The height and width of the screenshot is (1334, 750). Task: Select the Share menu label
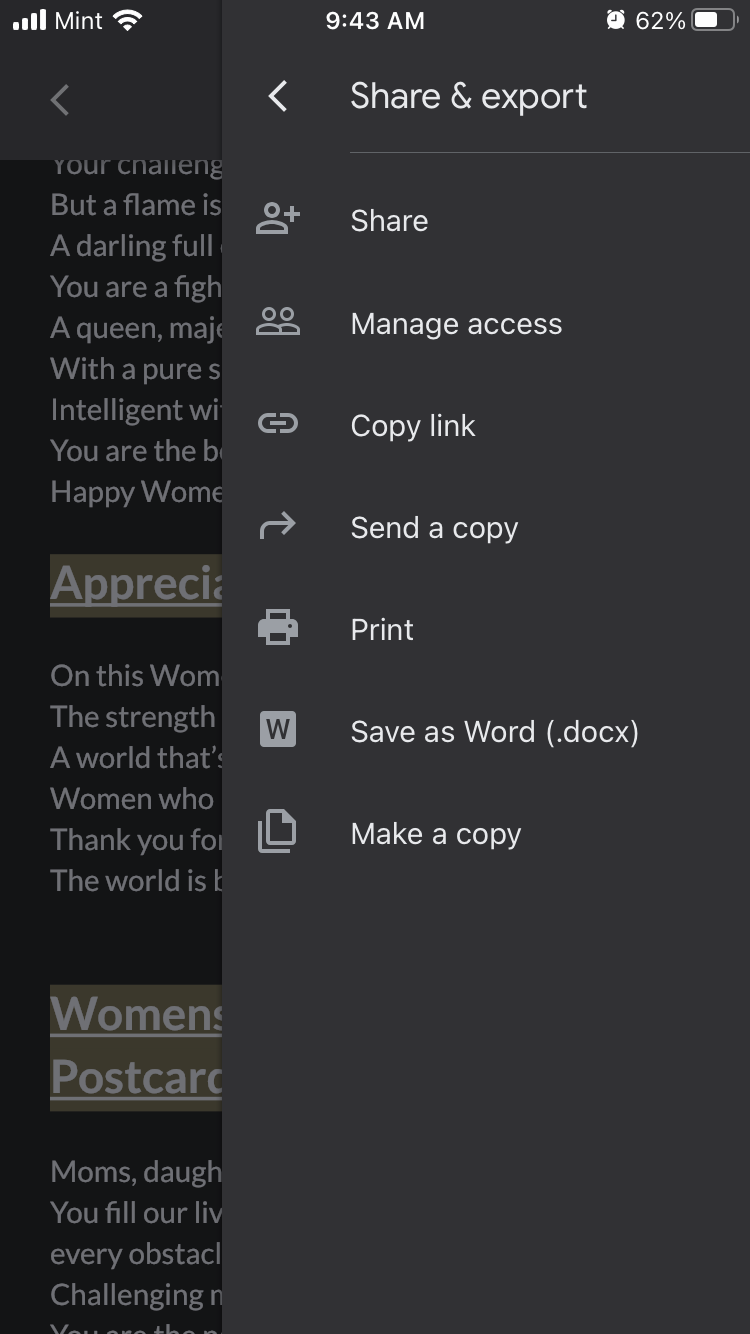pos(389,221)
